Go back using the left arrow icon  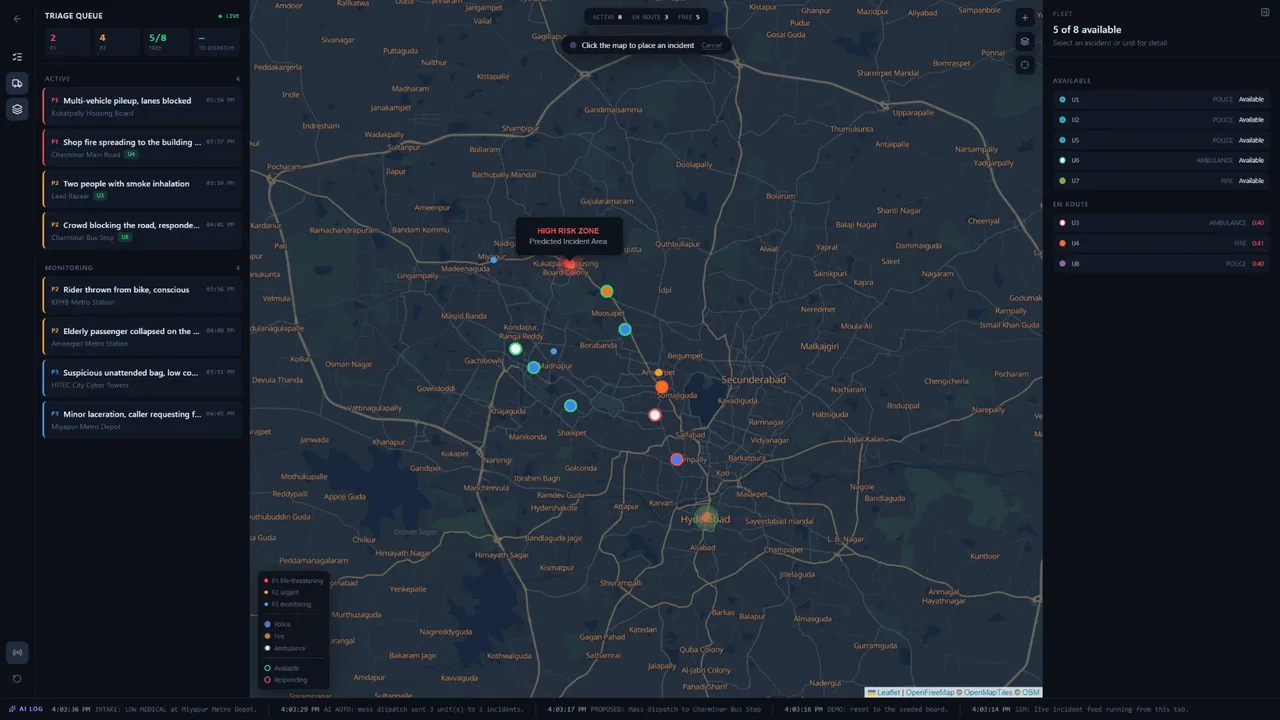pos(17,18)
